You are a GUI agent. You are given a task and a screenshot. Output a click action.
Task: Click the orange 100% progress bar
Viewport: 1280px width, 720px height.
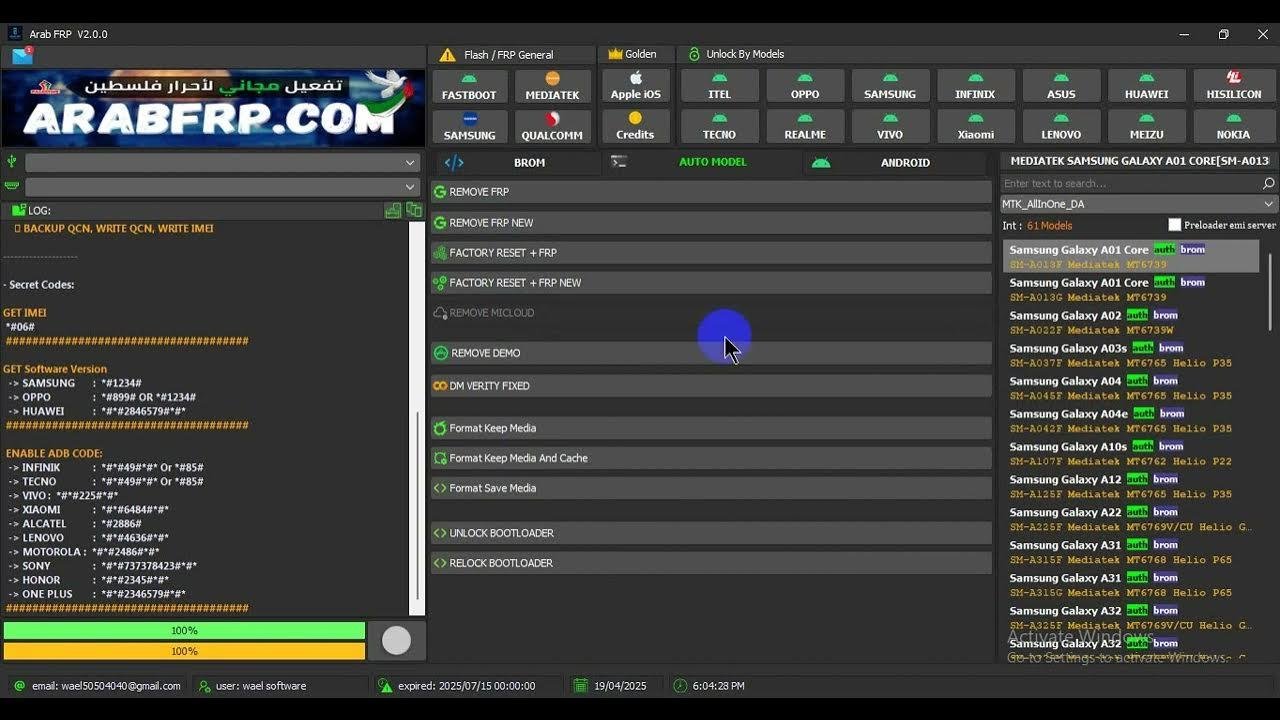[x=184, y=651]
